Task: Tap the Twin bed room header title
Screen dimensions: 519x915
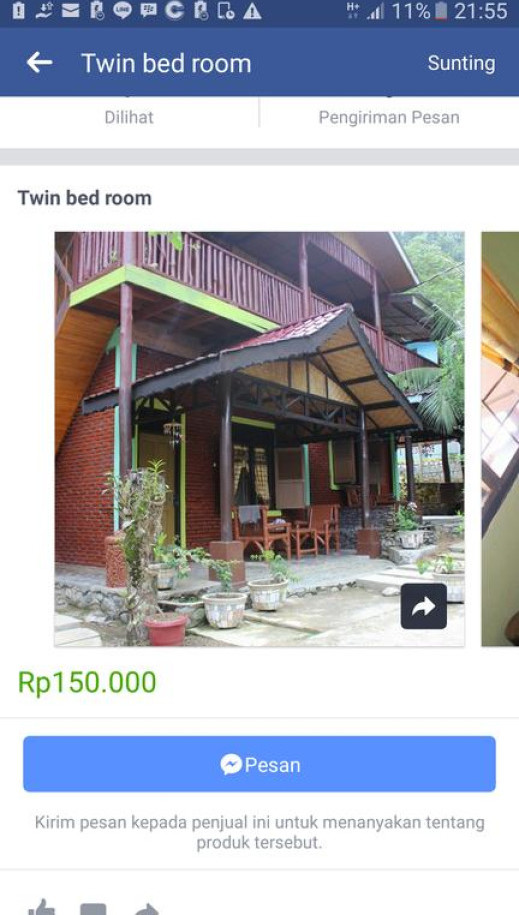Action: (166, 63)
